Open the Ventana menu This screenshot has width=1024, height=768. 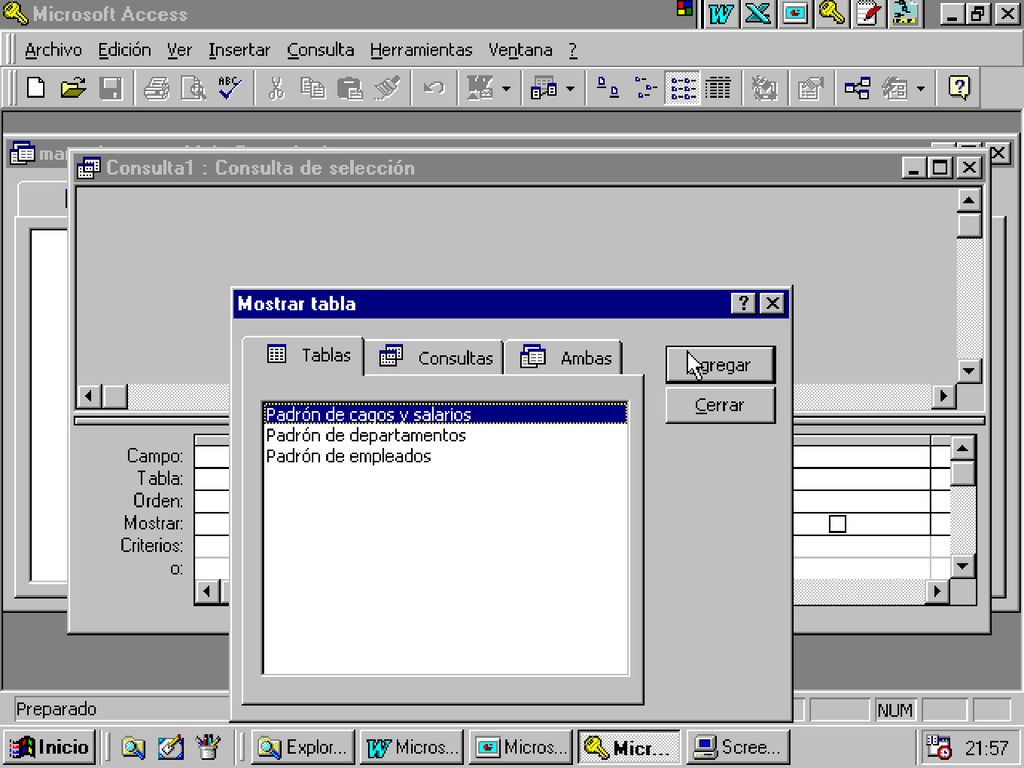(x=520, y=50)
